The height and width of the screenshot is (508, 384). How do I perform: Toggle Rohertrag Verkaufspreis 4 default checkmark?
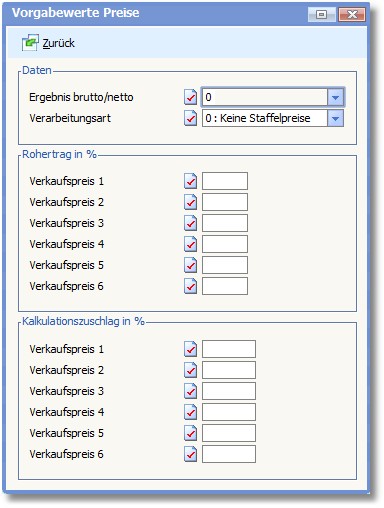(190, 244)
